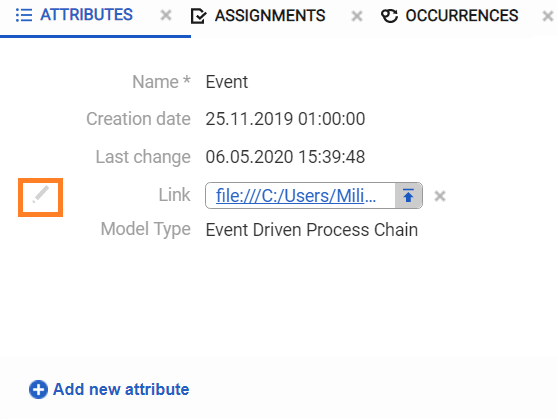Close the Assignments tab
Screen dimensions: 557x419
tap(357, 16)
